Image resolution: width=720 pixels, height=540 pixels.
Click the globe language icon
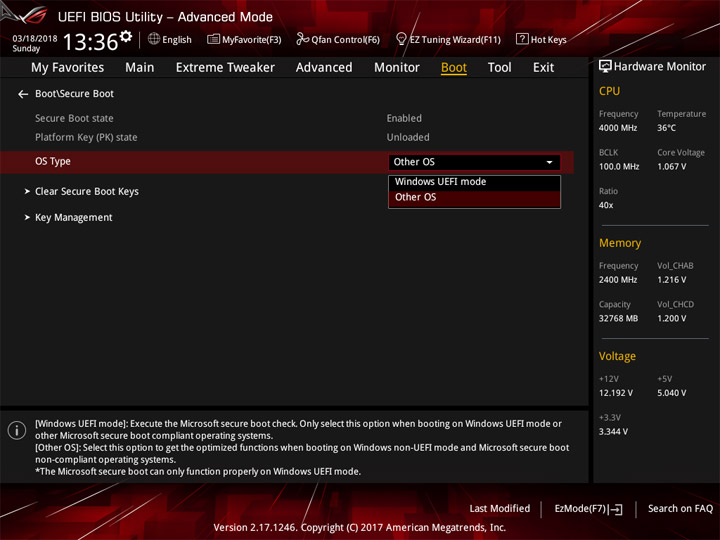tap(154, 39)
